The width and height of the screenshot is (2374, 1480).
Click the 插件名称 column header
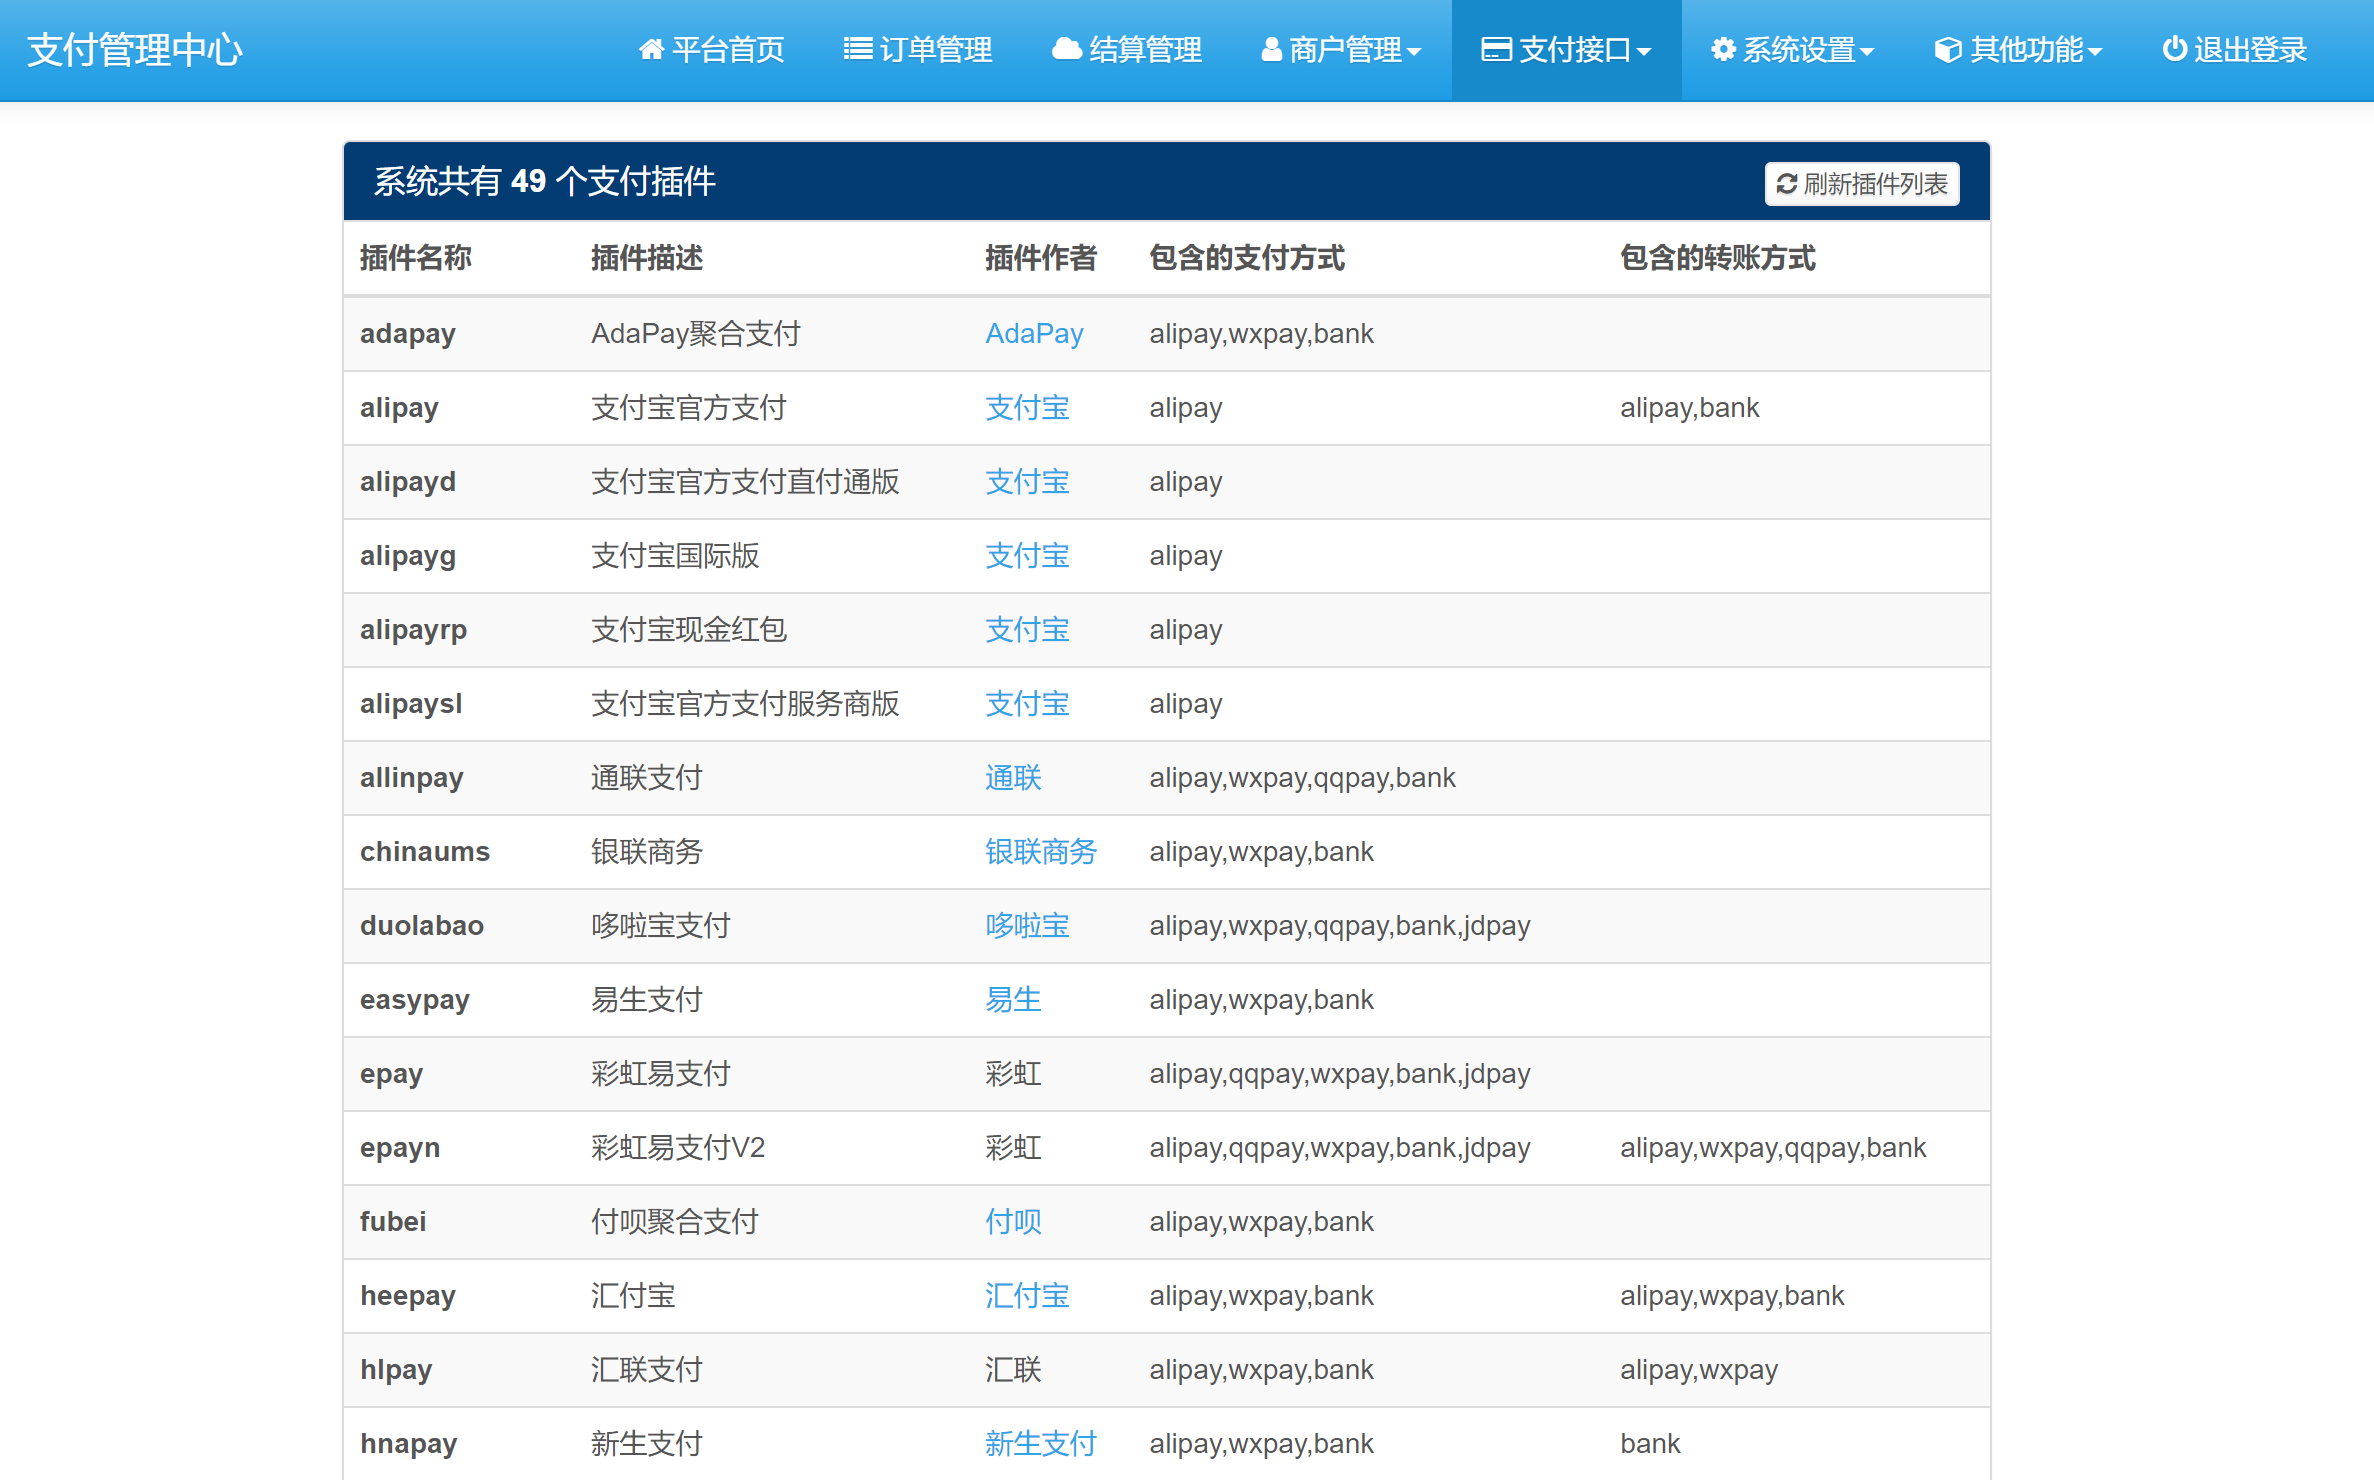click(416, 258)
